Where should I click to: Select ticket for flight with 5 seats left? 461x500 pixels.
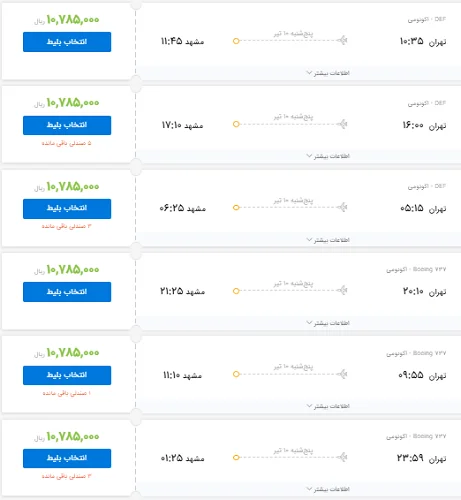pos(67,125)
